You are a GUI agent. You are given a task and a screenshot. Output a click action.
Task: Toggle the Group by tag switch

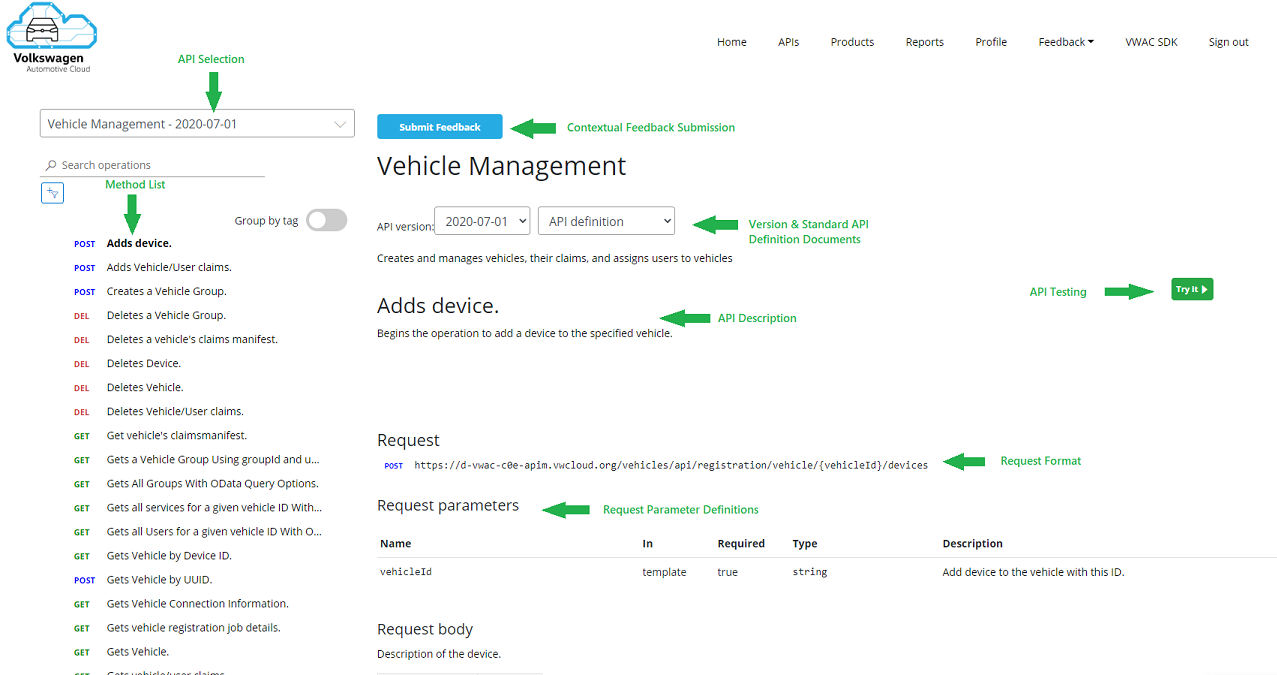pos(326,219)
